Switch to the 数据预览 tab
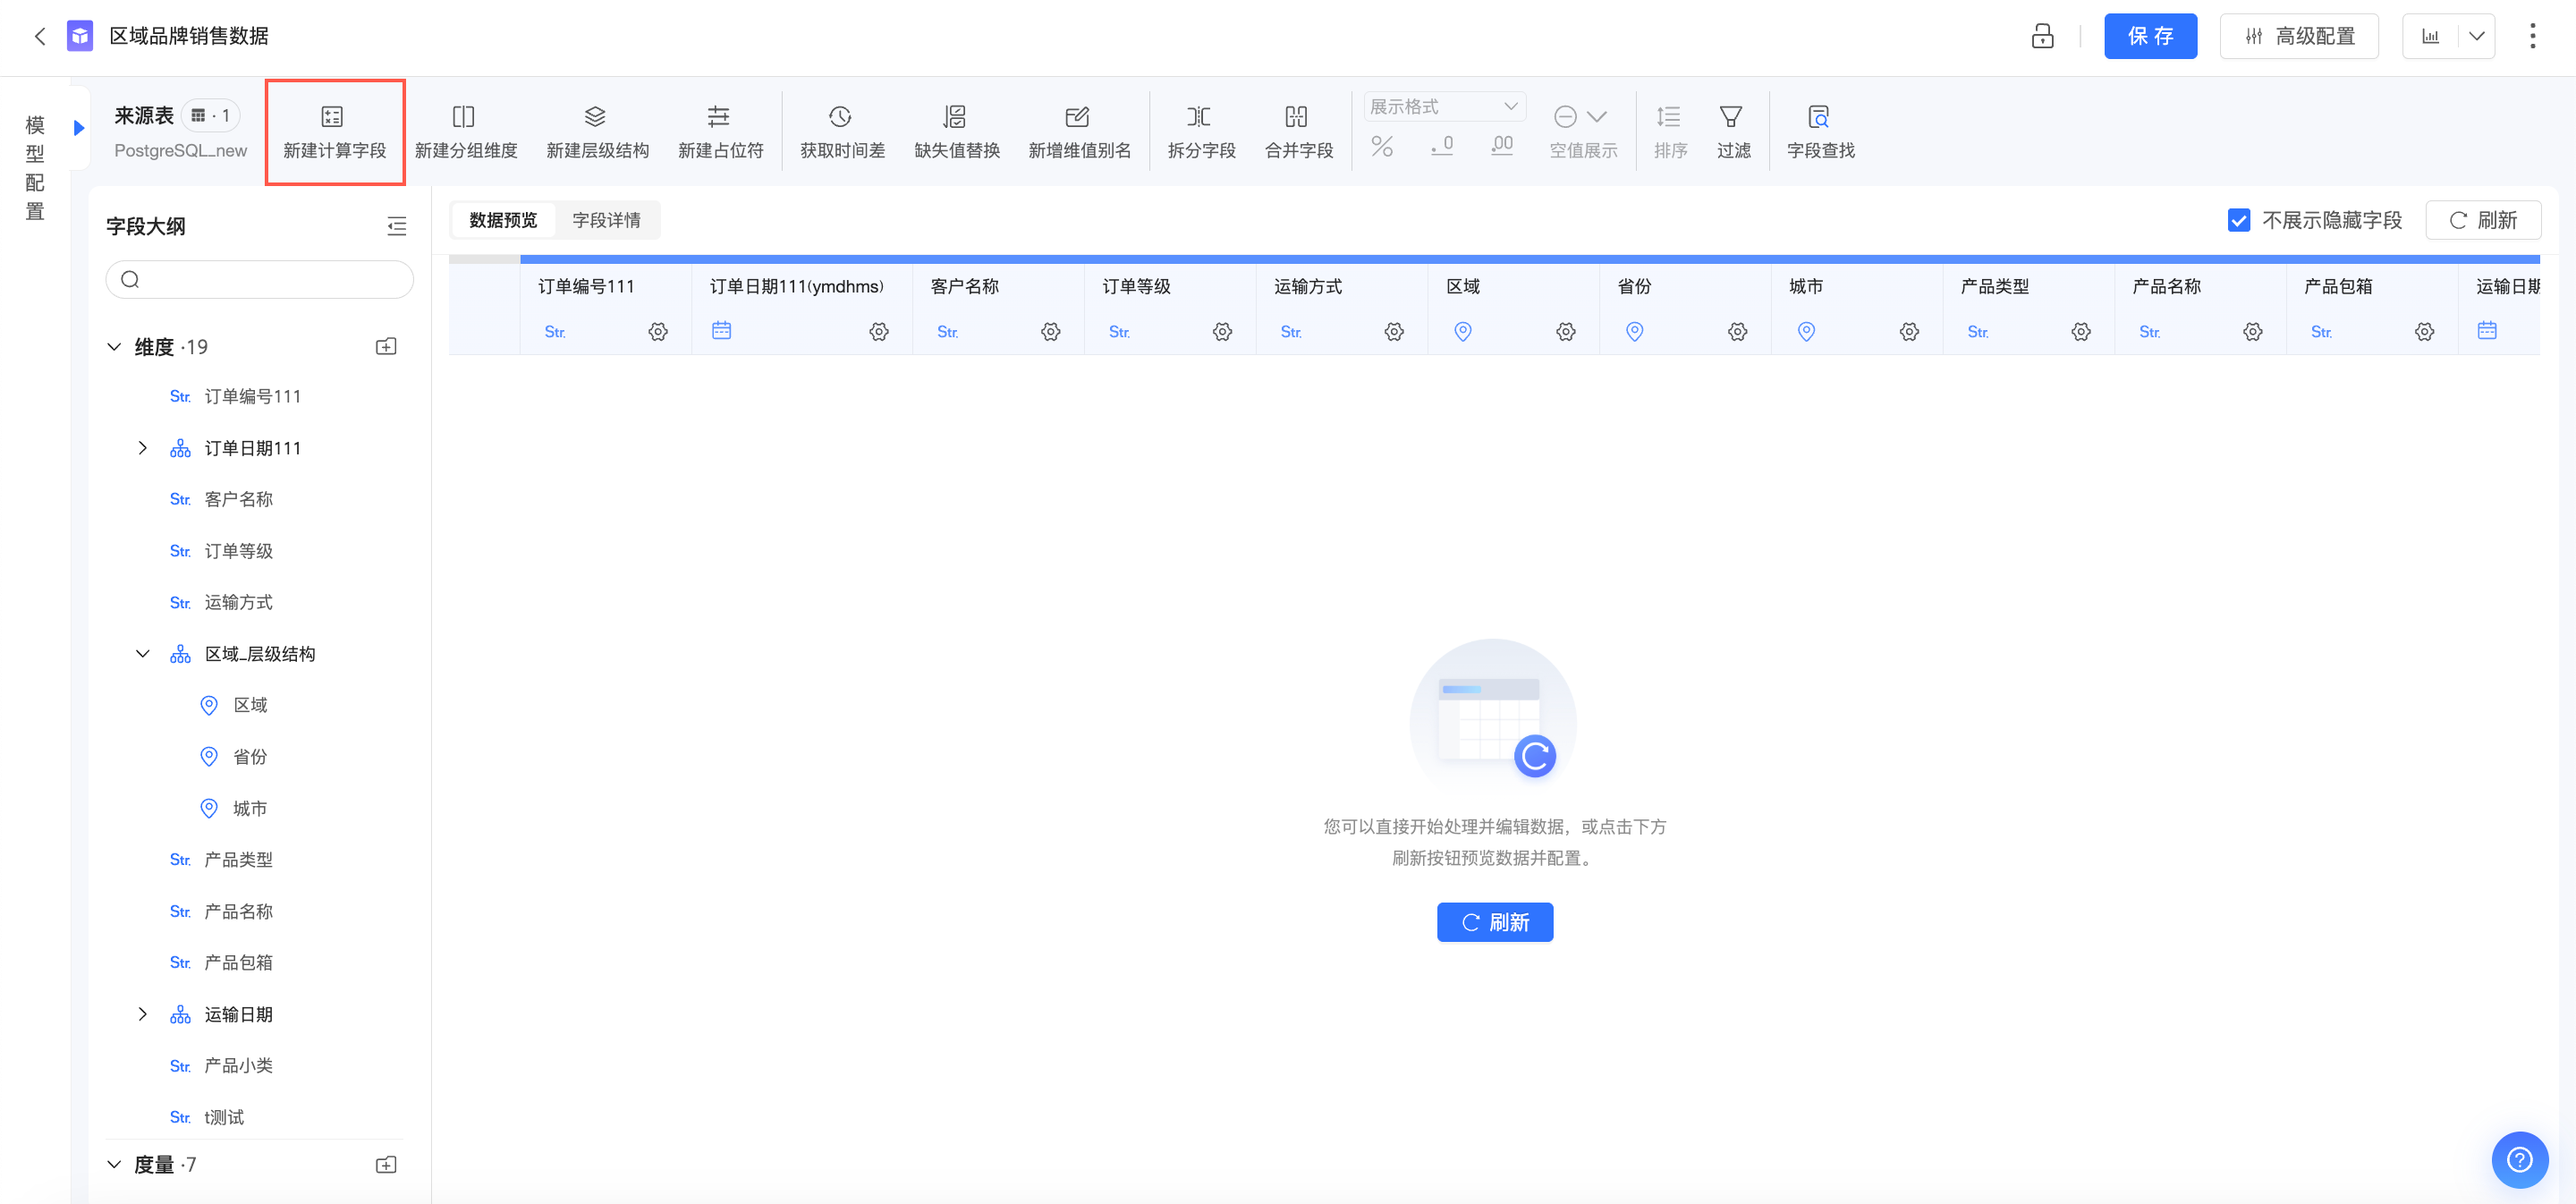Viewport: 2576px width, 1204px height. (x=503, y=220)
